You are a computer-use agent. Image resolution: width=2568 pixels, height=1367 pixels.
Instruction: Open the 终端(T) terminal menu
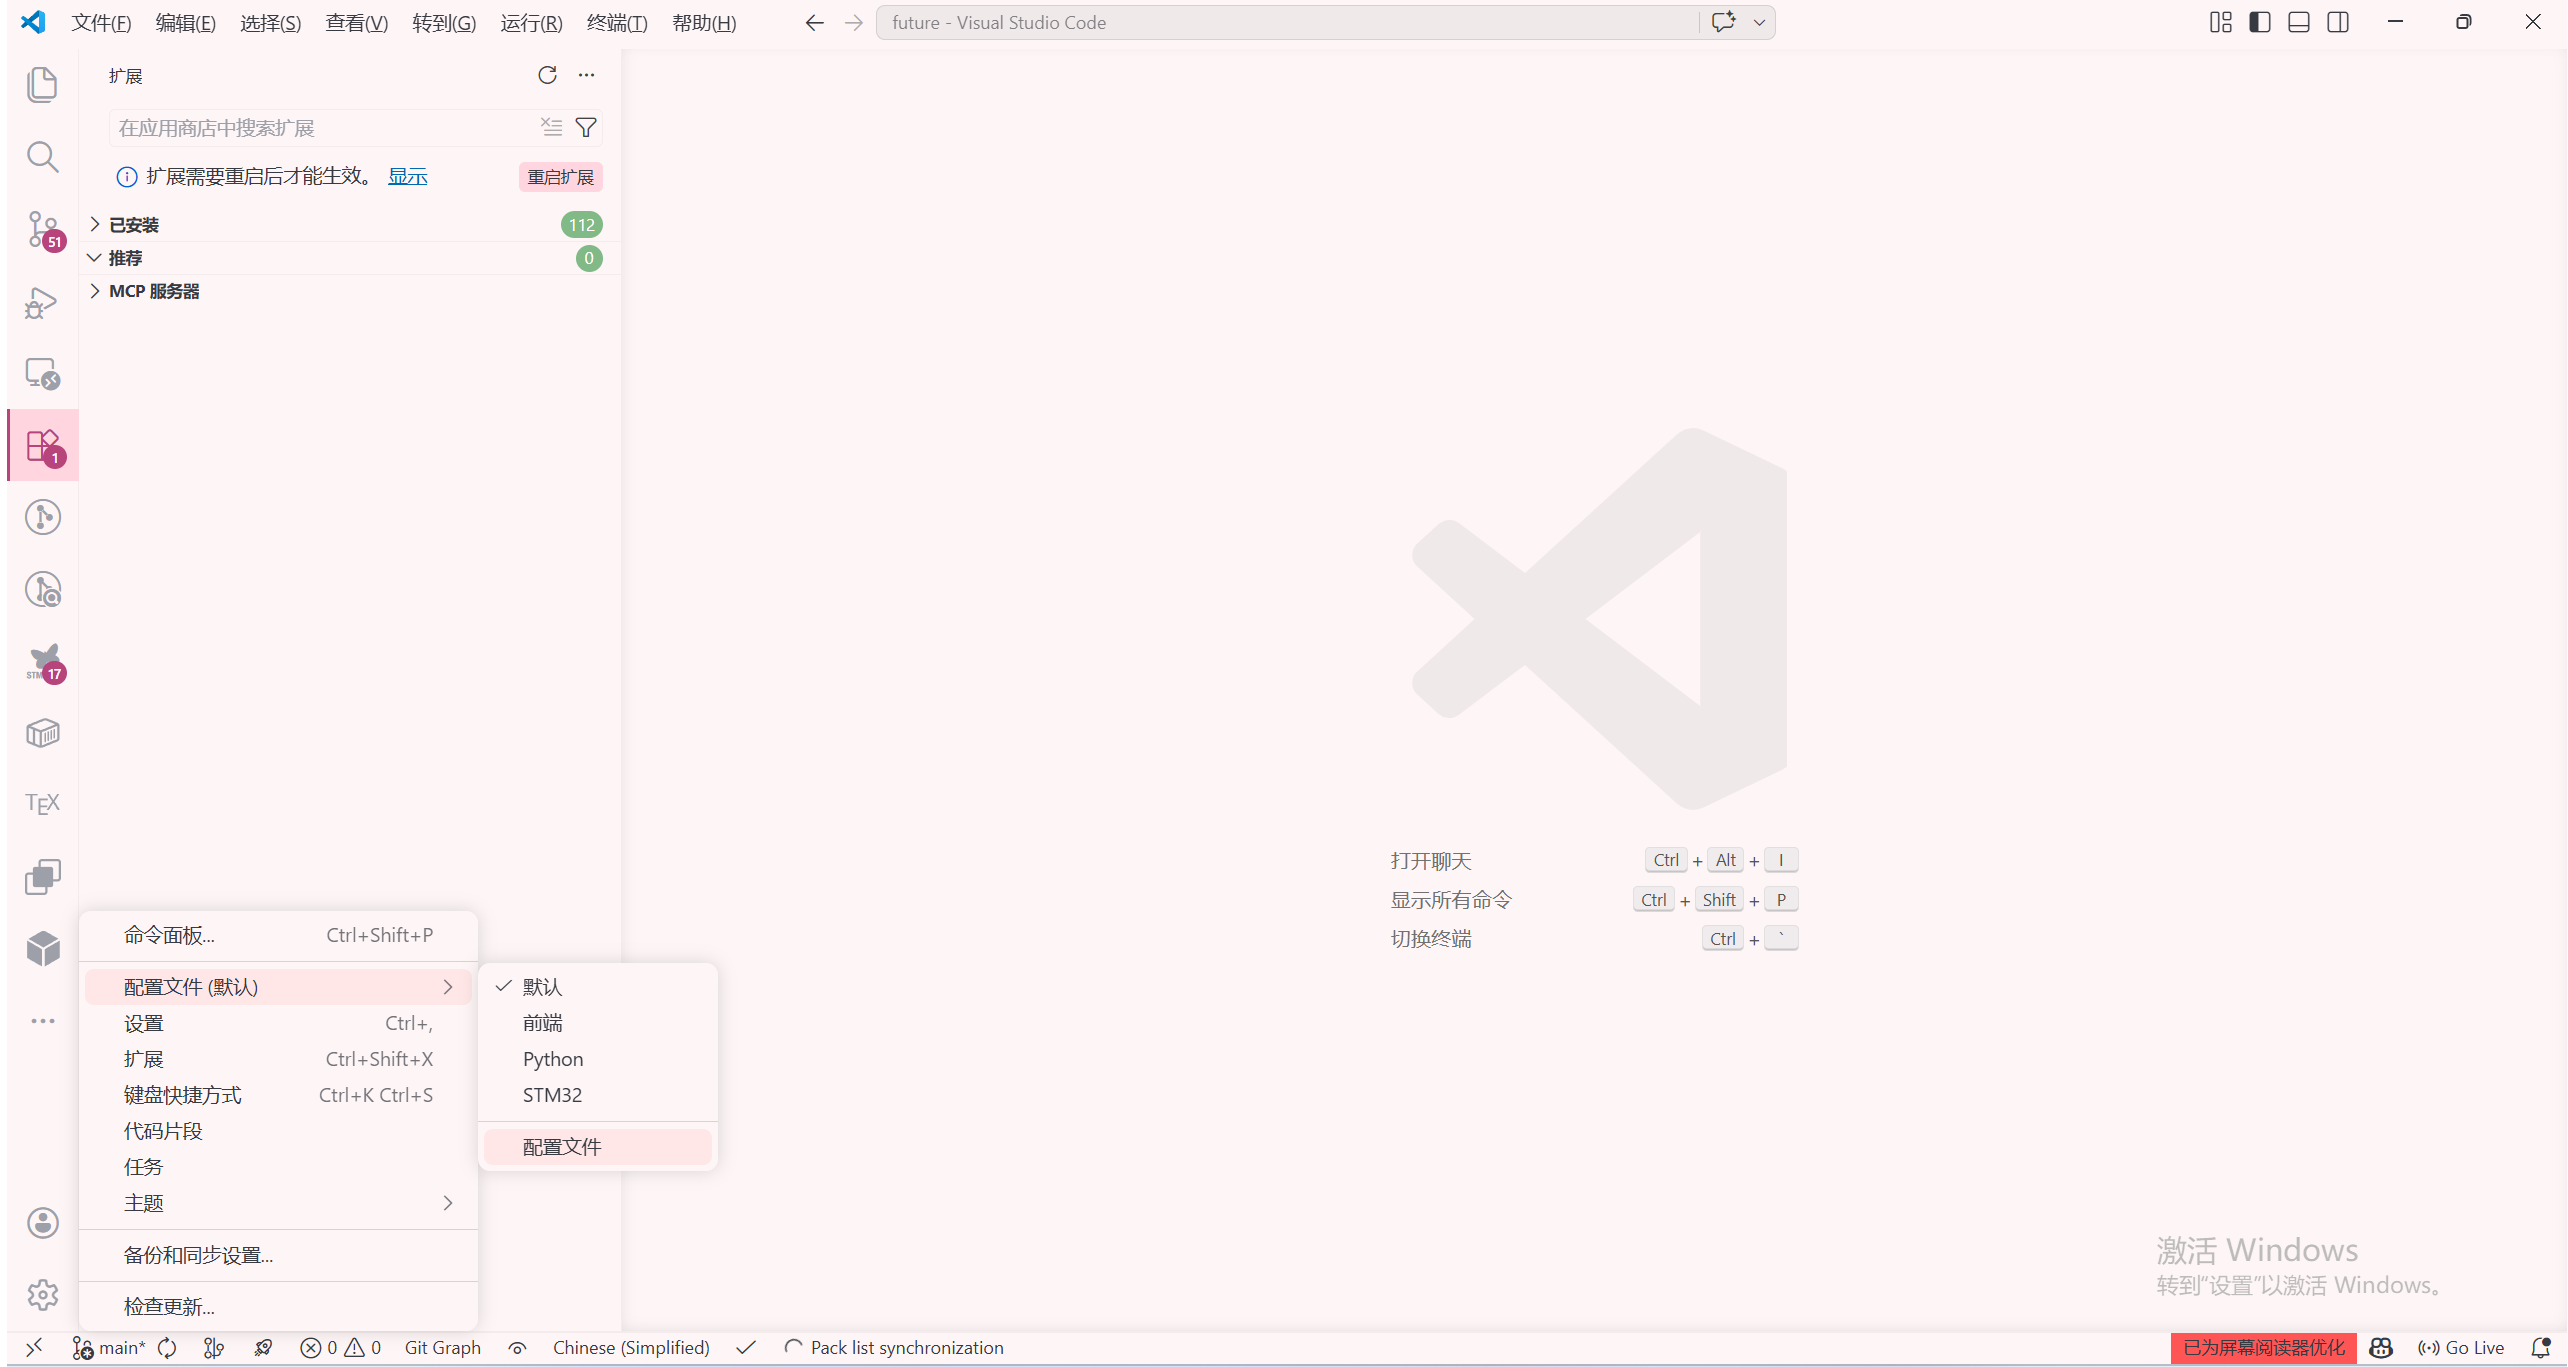(617, 23)
